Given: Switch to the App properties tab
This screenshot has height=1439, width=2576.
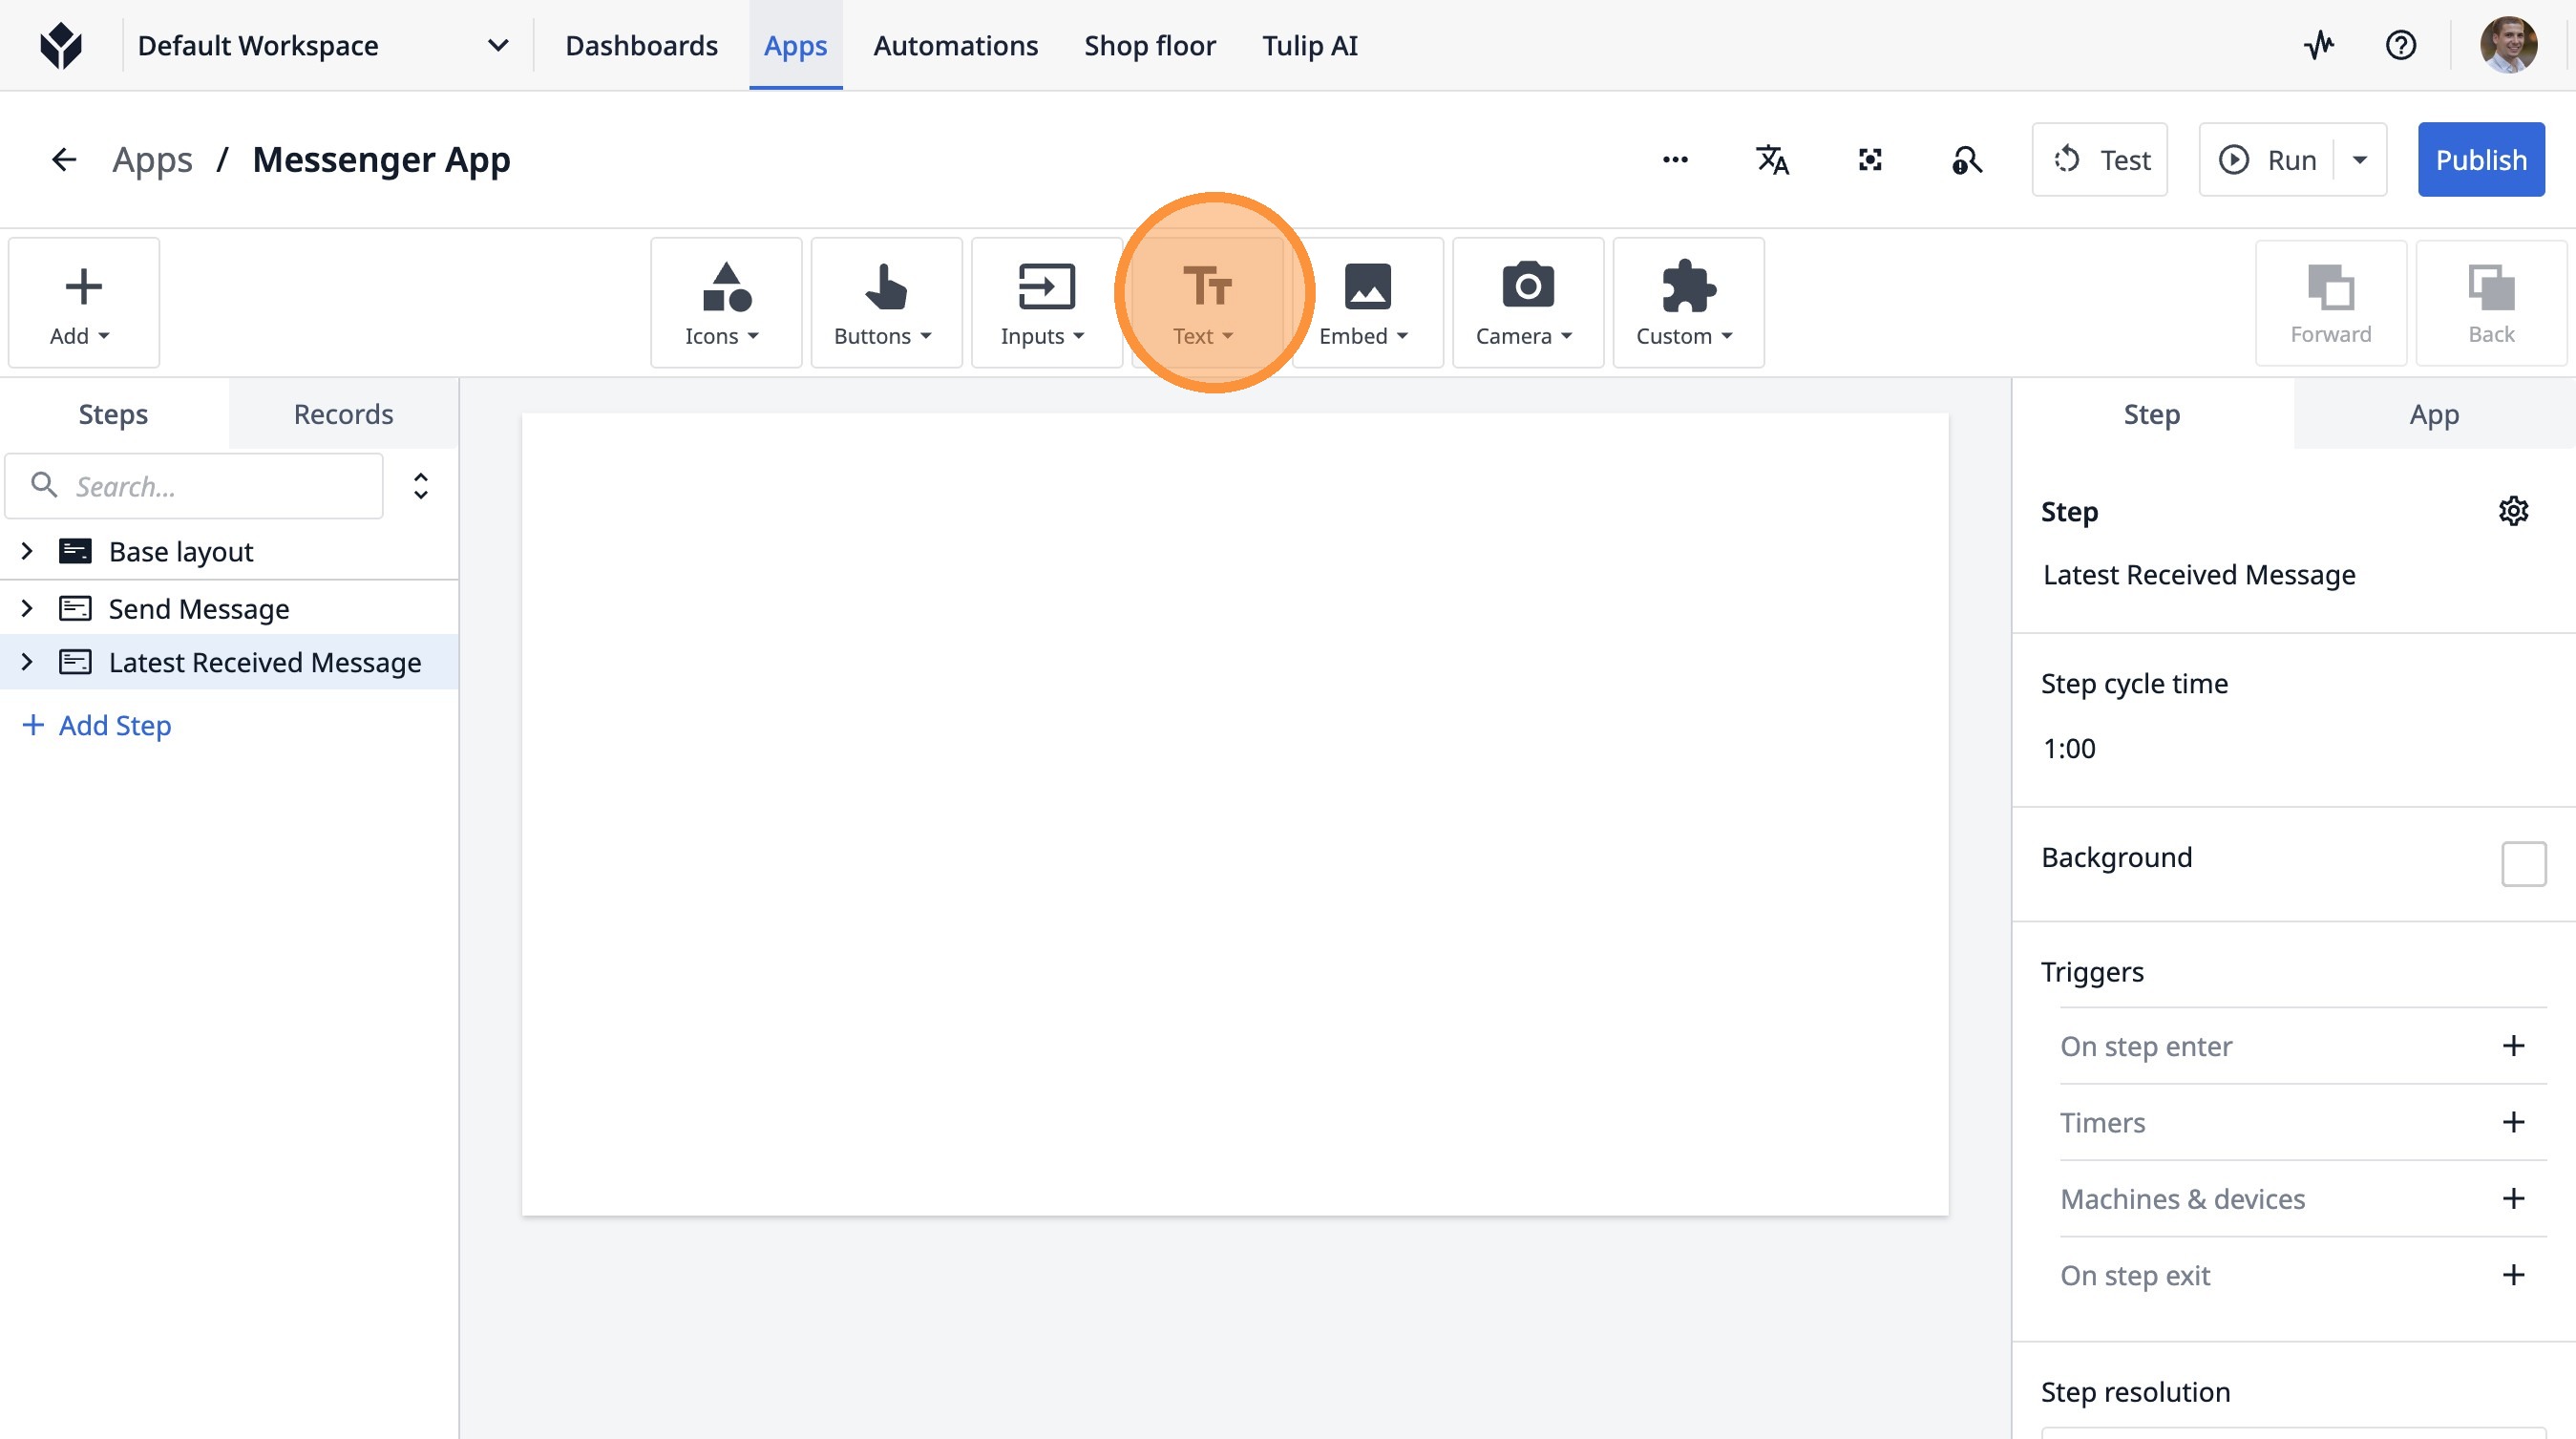Looking at the screenshot, I should [x=2433, y=414].
